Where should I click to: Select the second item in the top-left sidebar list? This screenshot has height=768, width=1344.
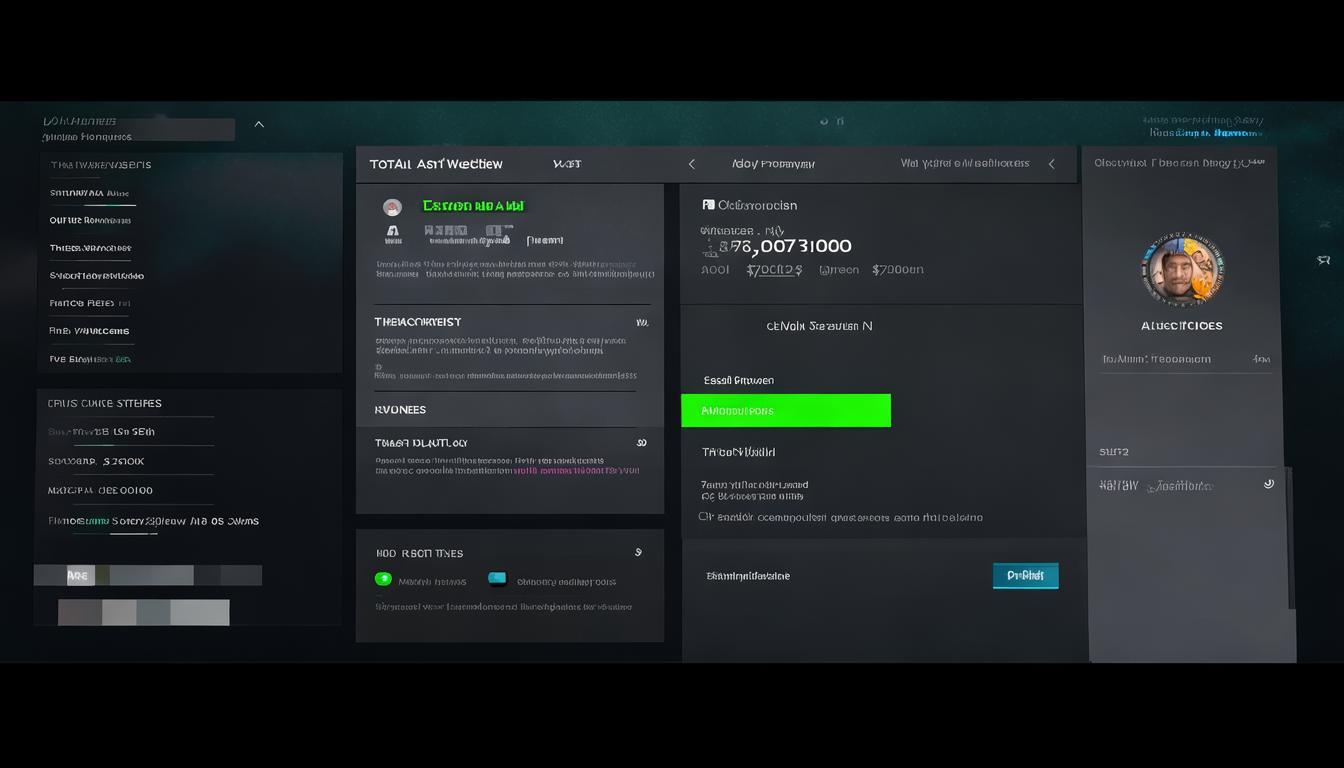tap(90, 193)
